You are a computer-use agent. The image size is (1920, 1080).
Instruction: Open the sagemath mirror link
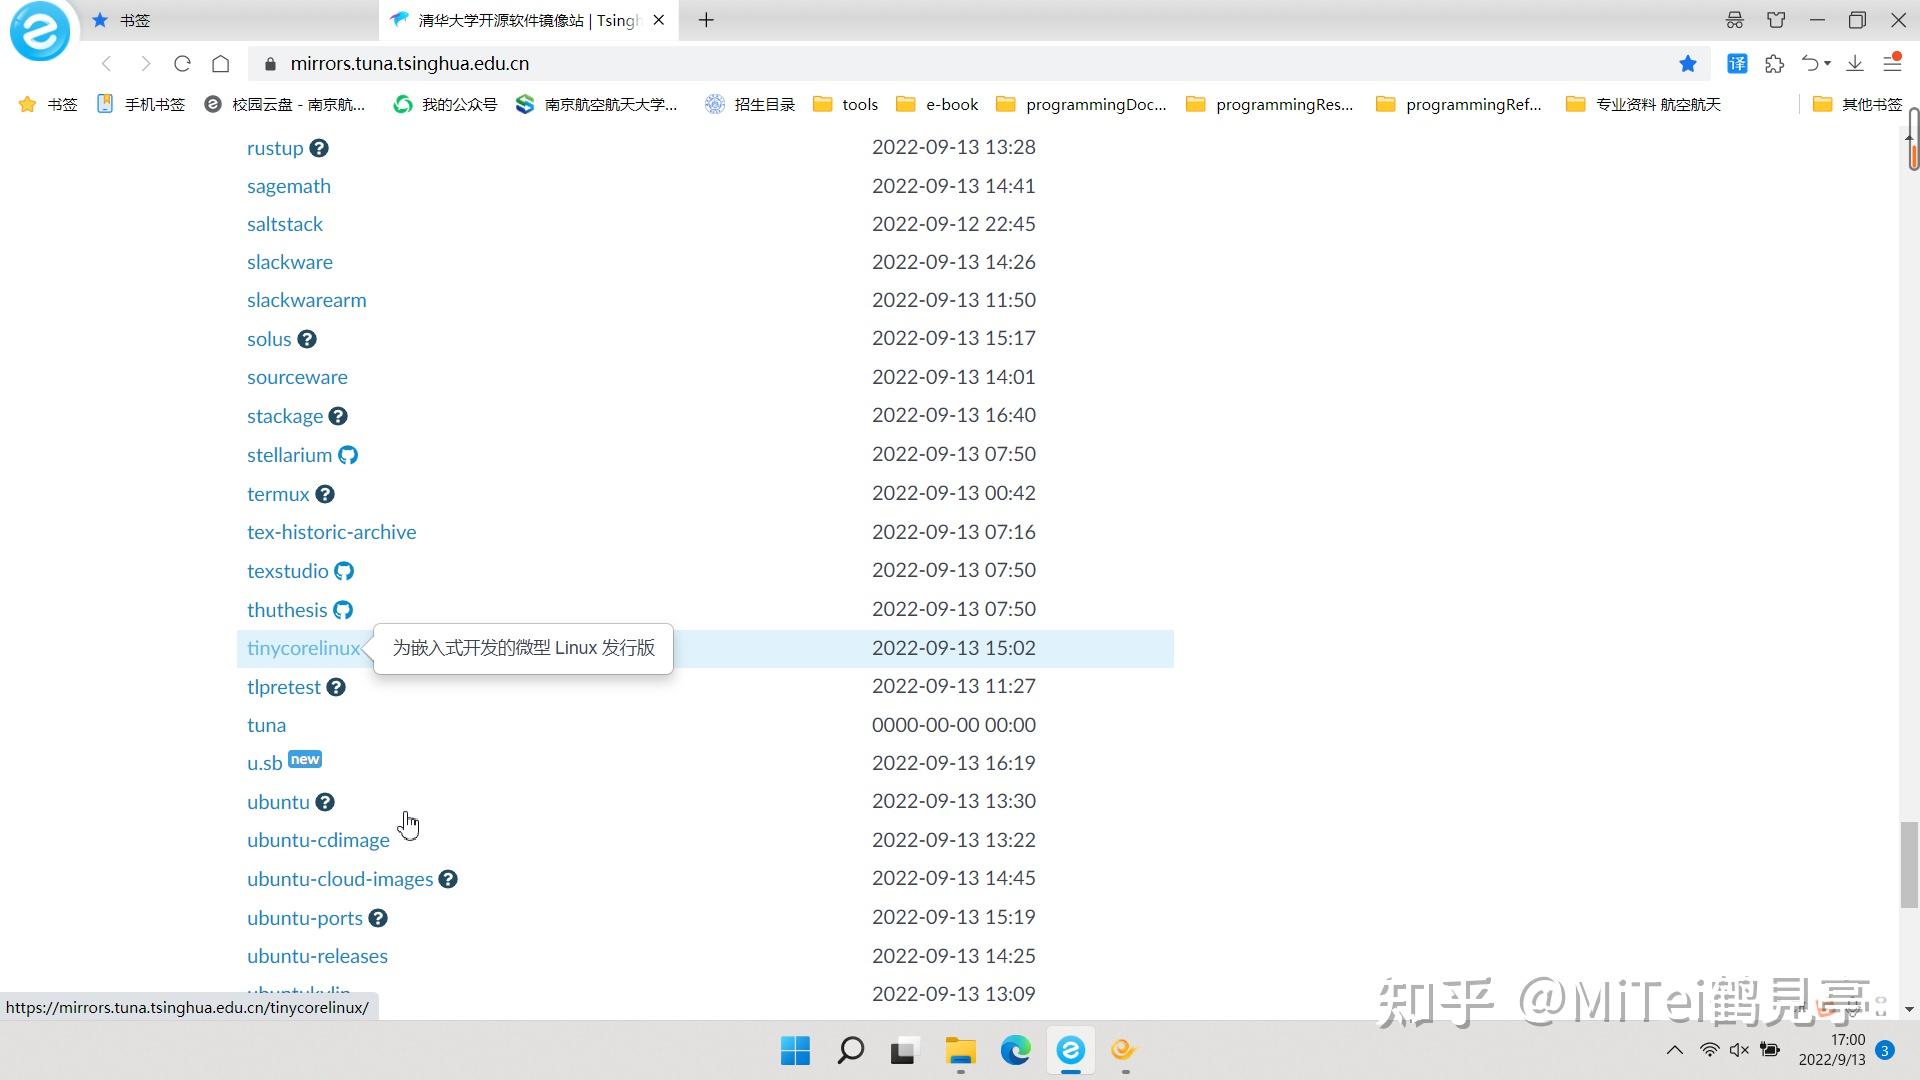(x=289, y=186)
